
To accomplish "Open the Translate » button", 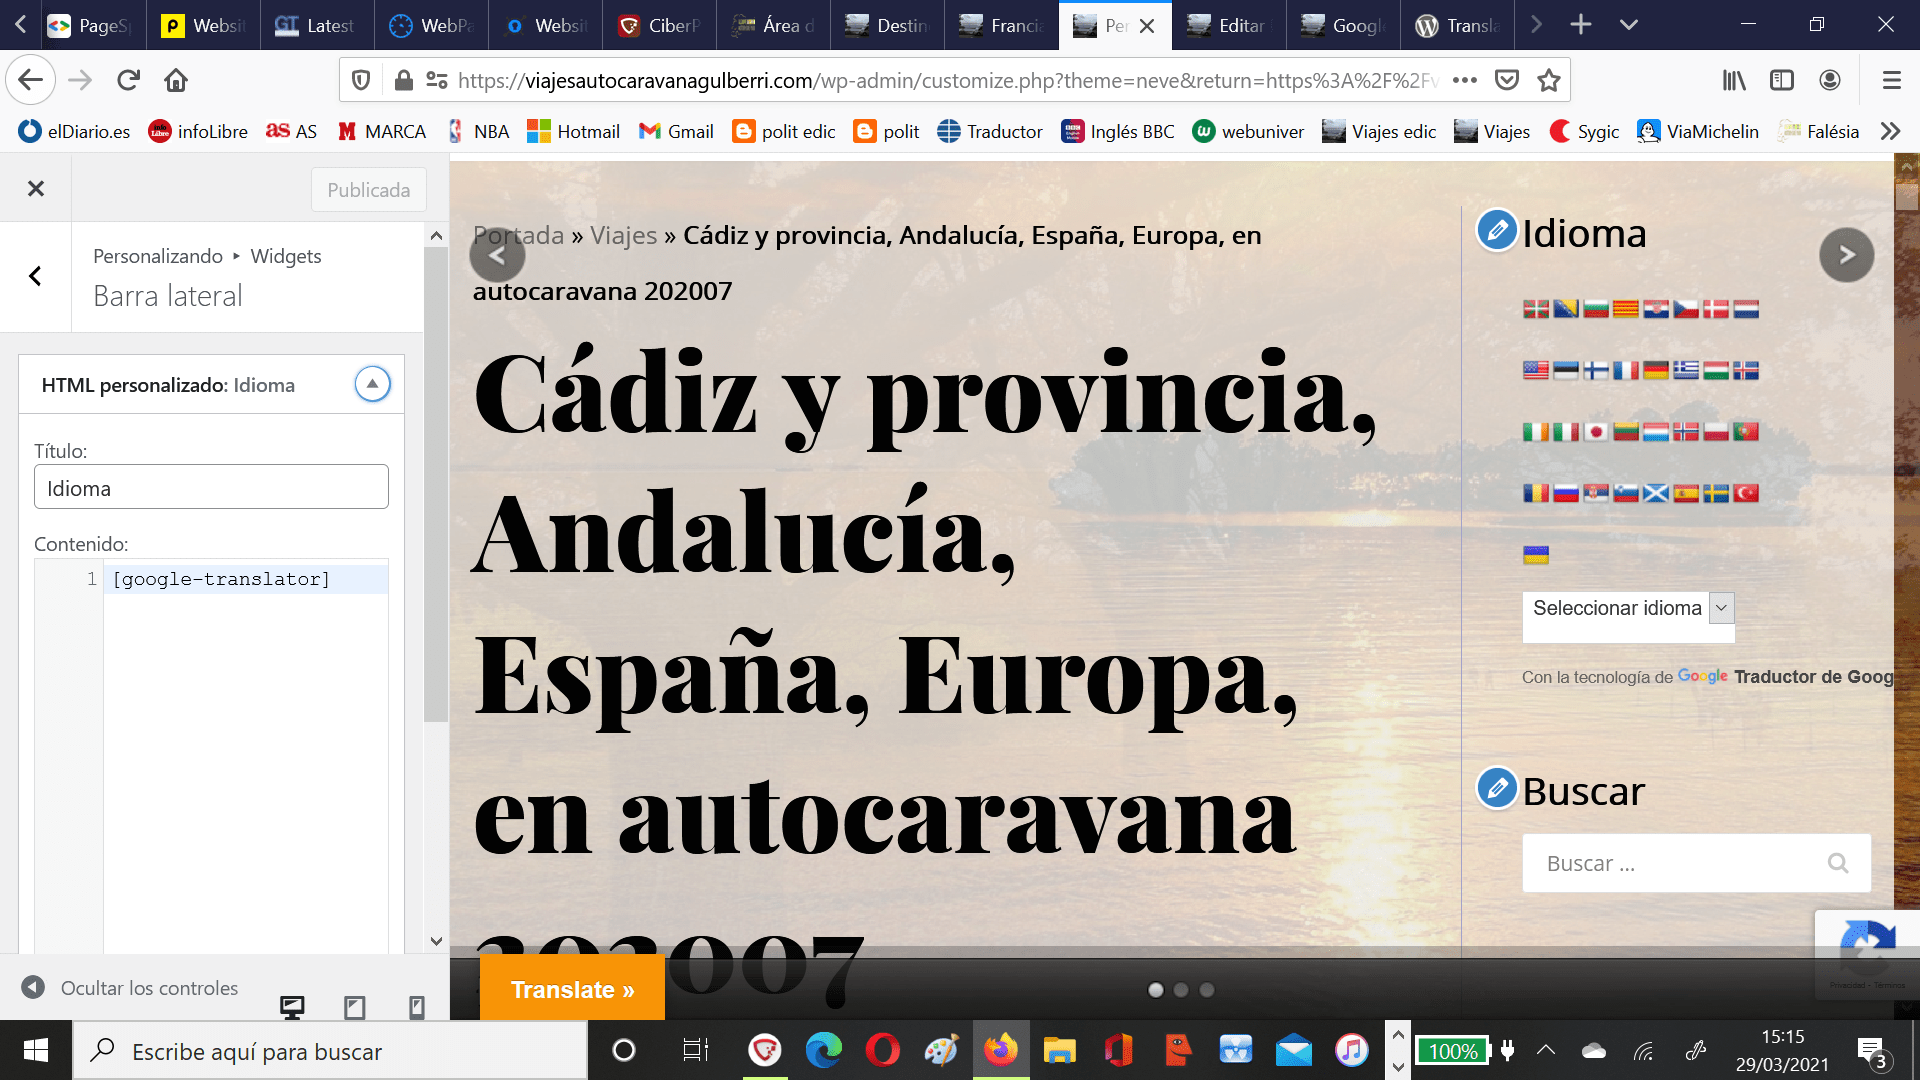I will pyautogui.click(x=572, y=989).
